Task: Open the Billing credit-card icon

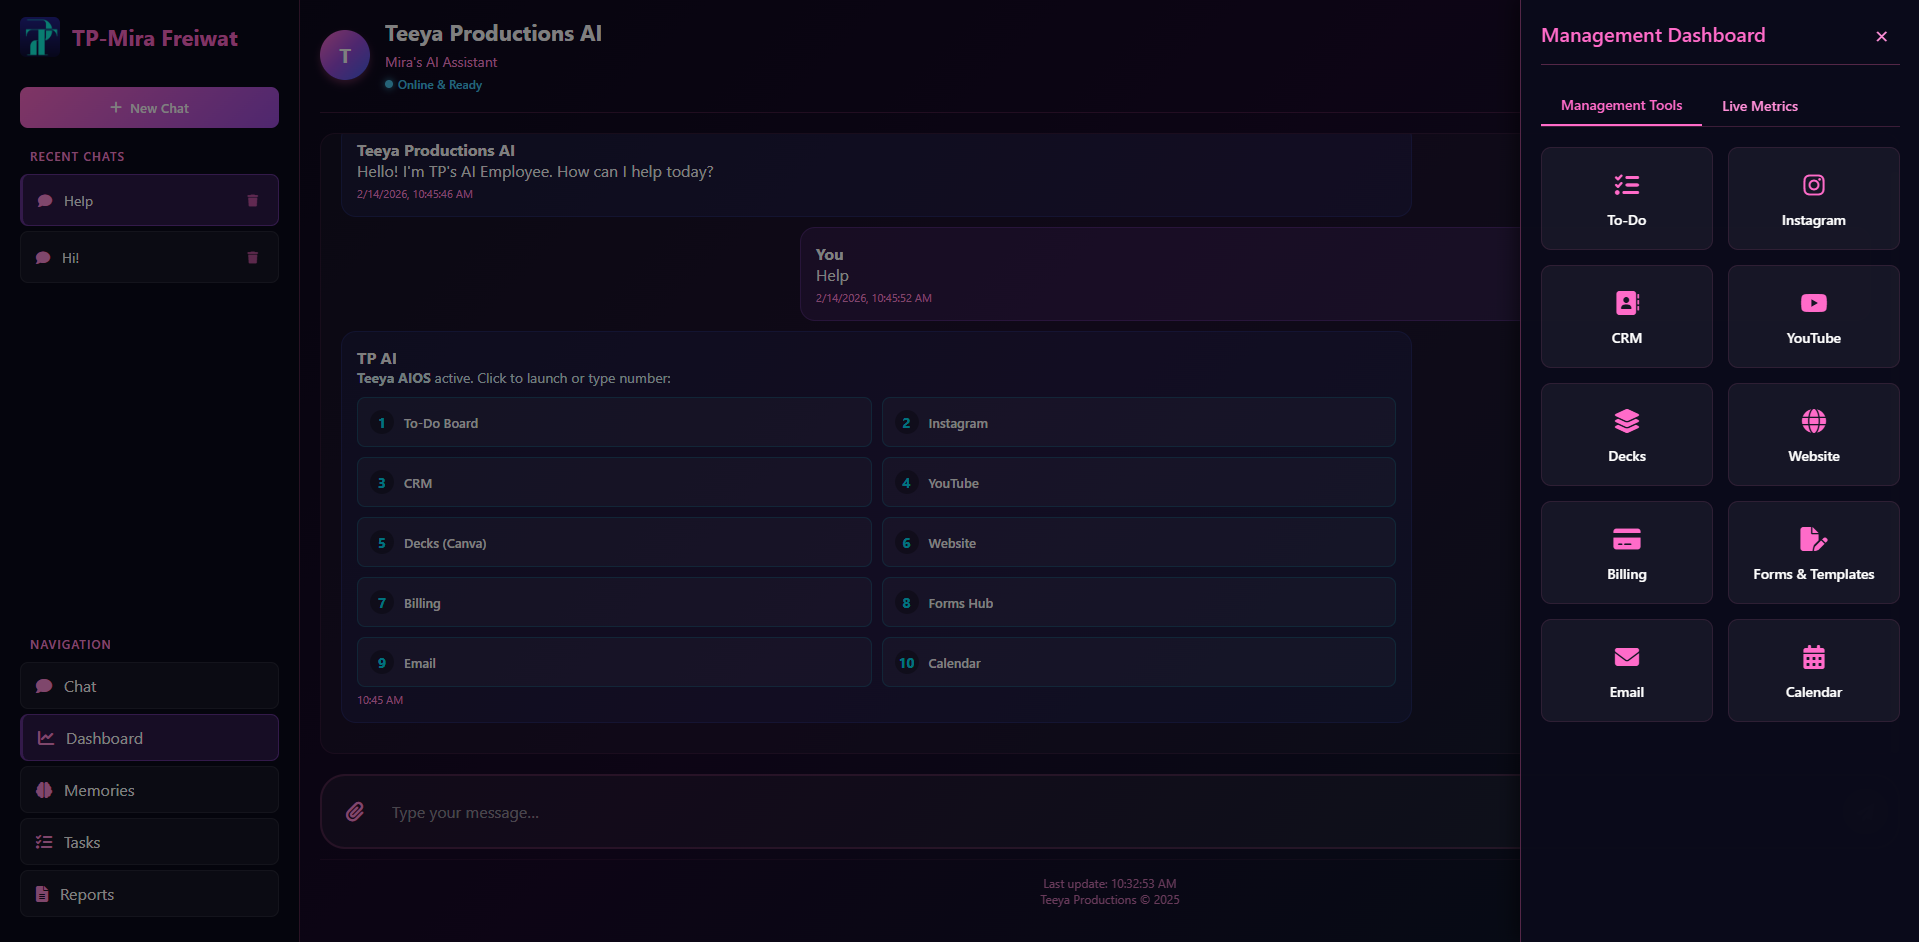Action: click(1626, 539)
